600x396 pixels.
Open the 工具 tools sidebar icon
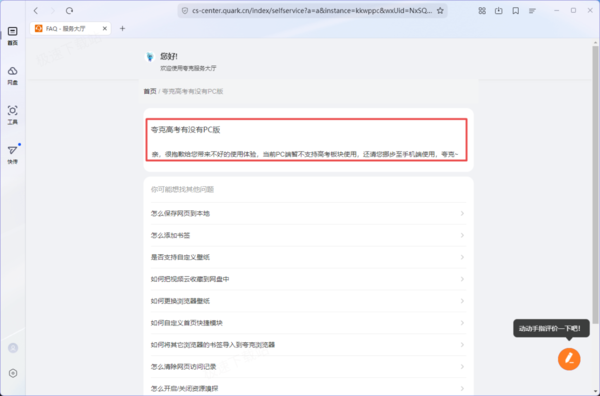tap(13, 115)
